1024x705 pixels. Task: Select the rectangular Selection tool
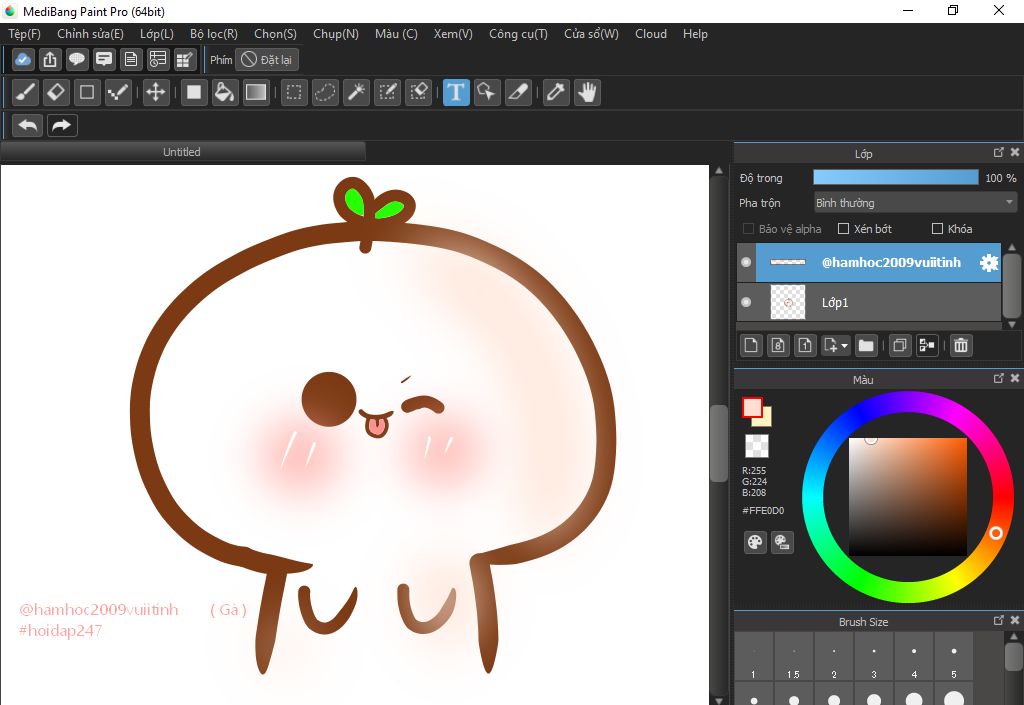coord(294,92)
